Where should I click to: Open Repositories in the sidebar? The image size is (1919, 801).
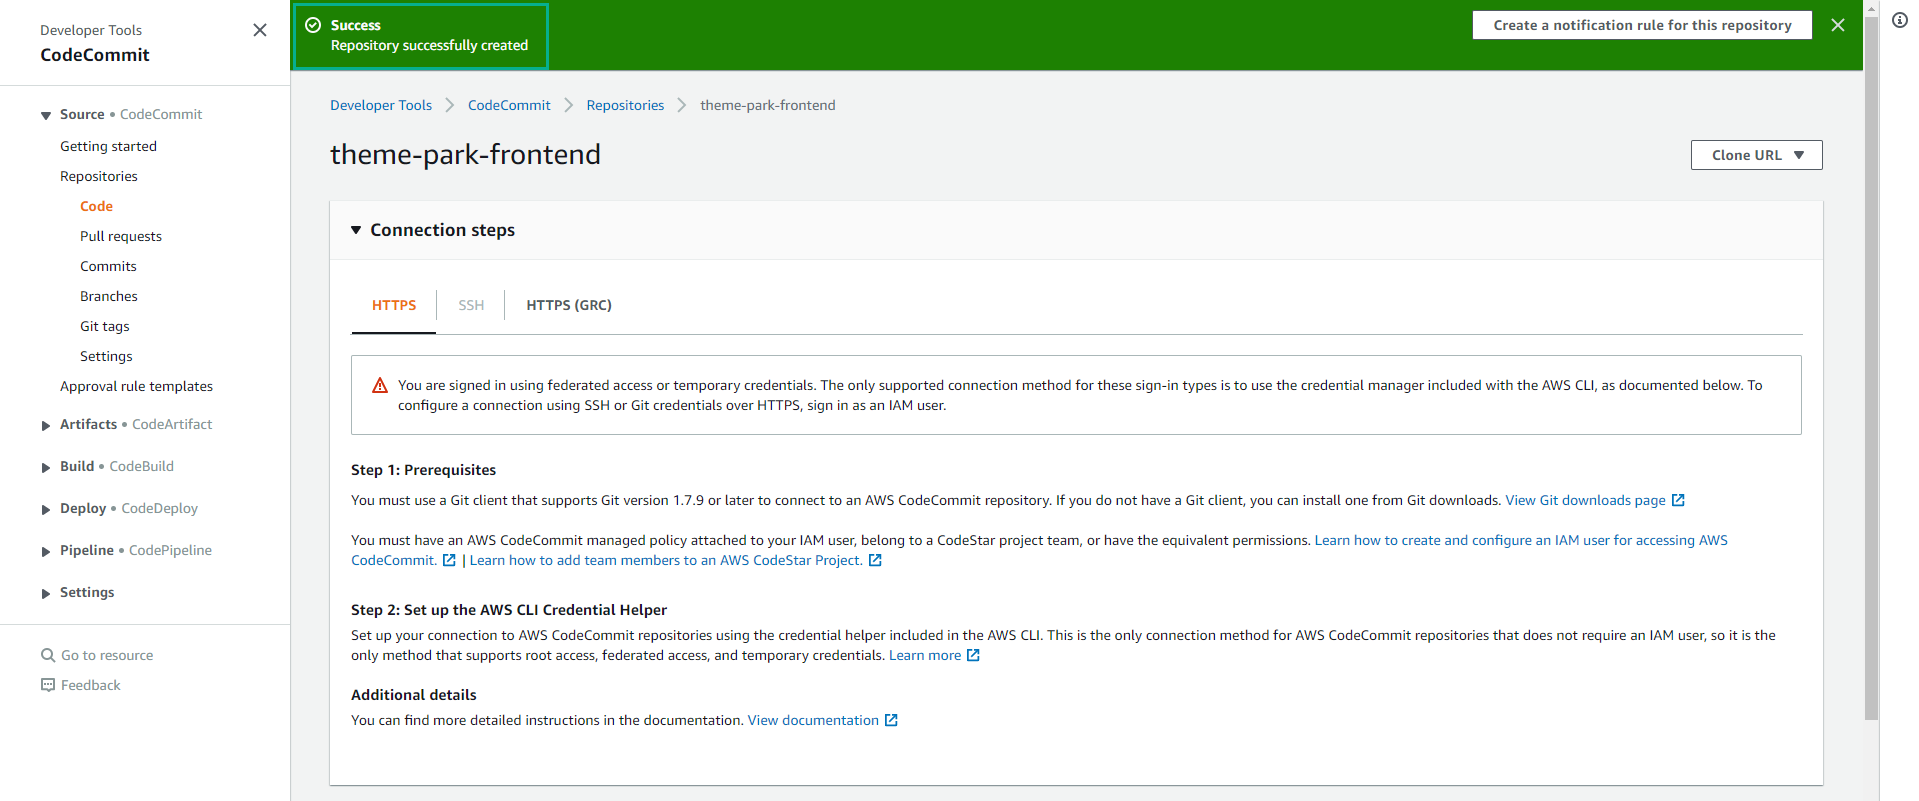pyautogui.click(x=99, y=176)
